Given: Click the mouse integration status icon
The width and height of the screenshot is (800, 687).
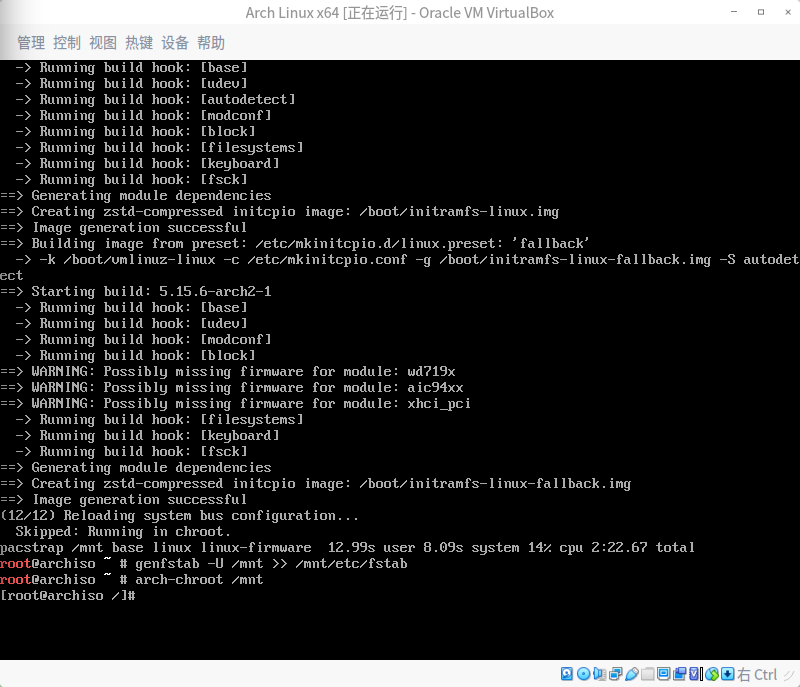Looking at the screenshot, I should pos(712,674).
